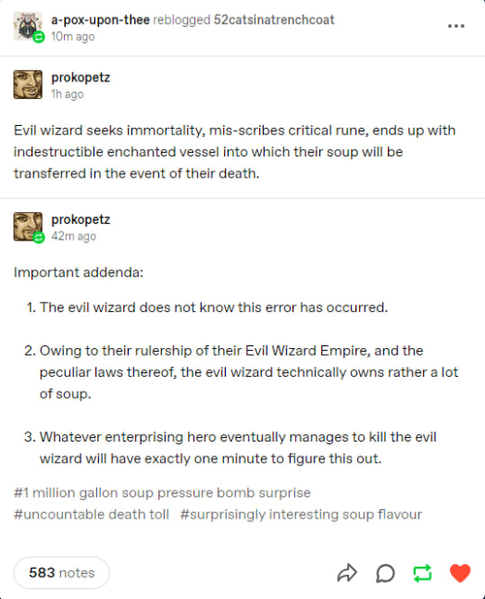Click the #uncountable death toll tag
The image size is (485, 599).
[x=92, y=515]
